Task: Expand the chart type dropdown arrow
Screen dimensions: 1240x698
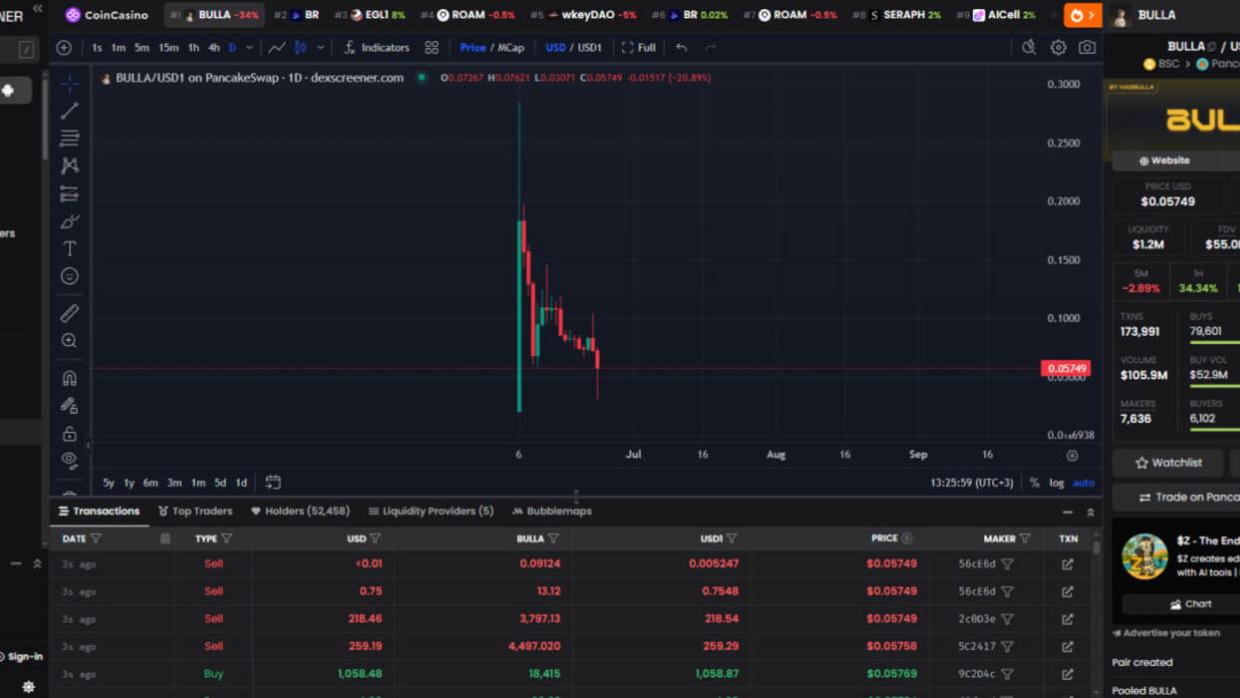Action: [x=321, y=47]
